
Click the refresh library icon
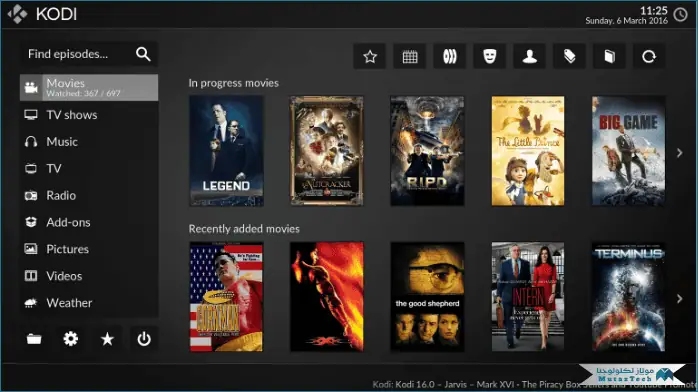[x=649, y=57]
